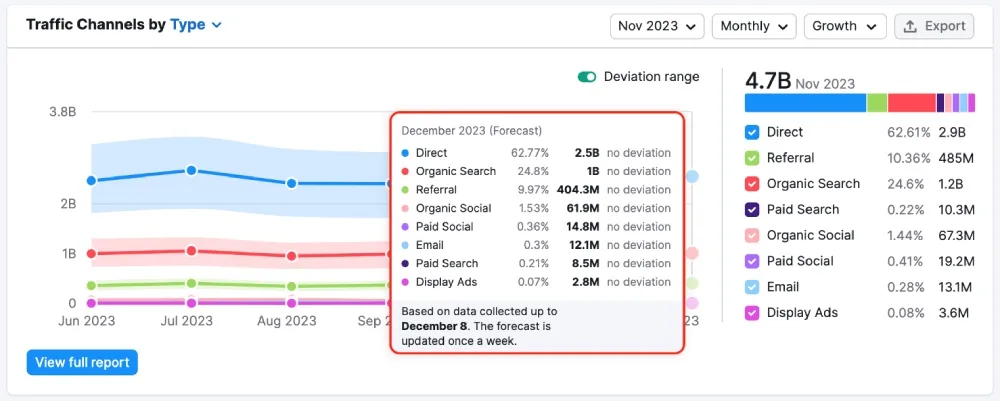Turn off the Display Ads checkbox
This screenshot has width=1000, height=401.
click(x=753, y=313)
